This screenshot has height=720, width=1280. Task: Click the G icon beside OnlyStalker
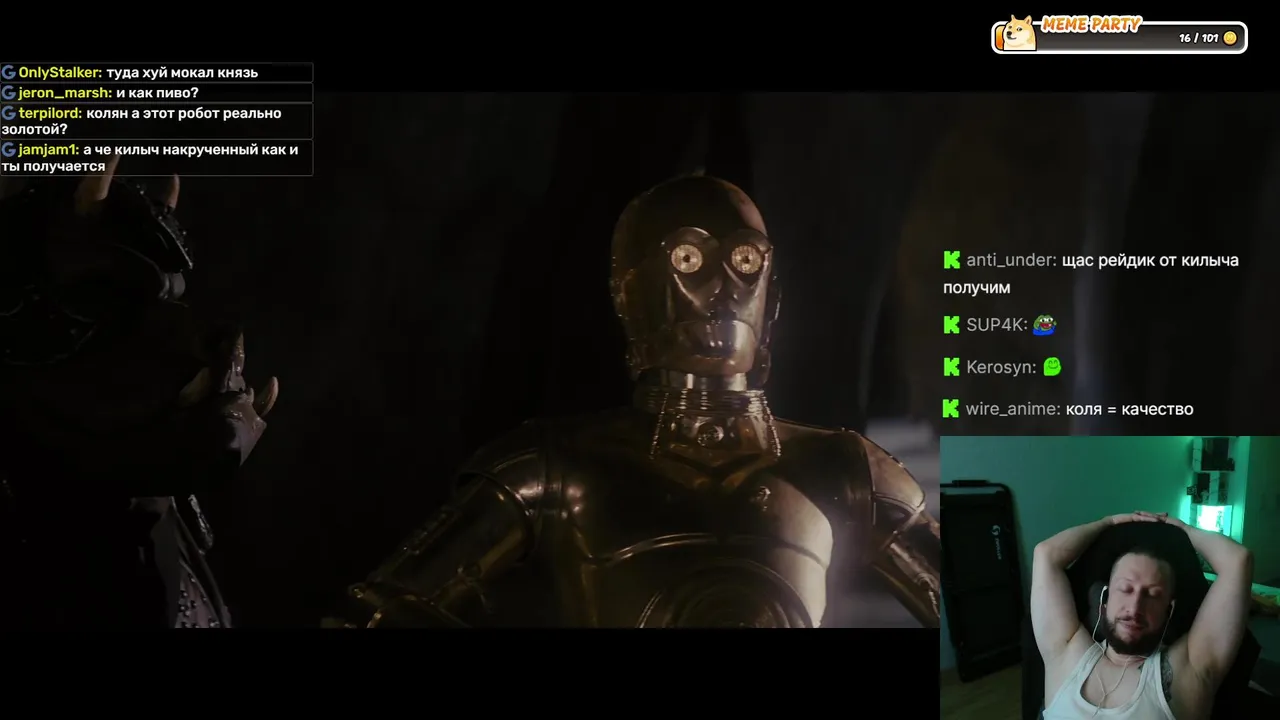point(8,73)
